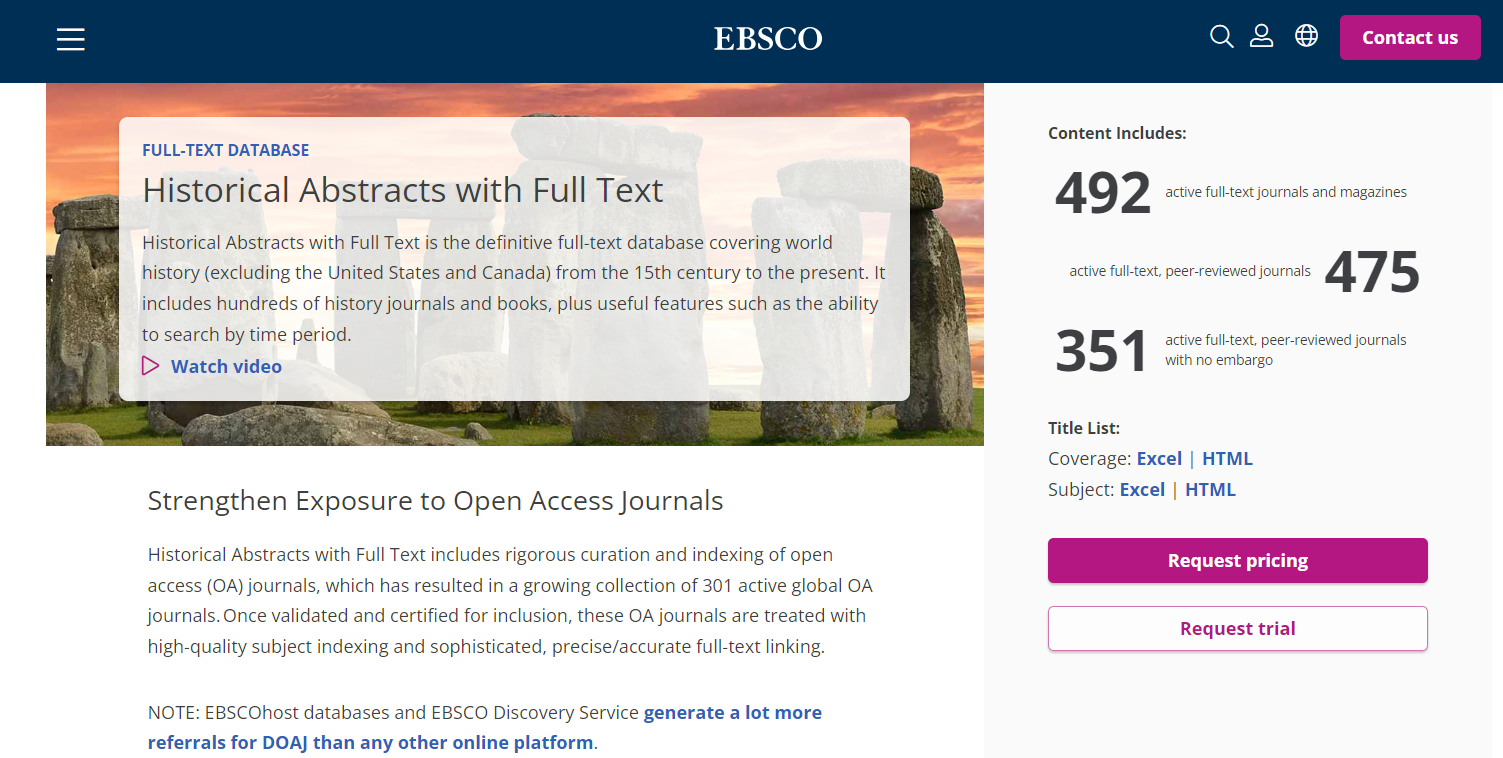Click the FULL-TEXT DATABASE label
This screenshot has height=758, width=1503.
coord(226,149)
